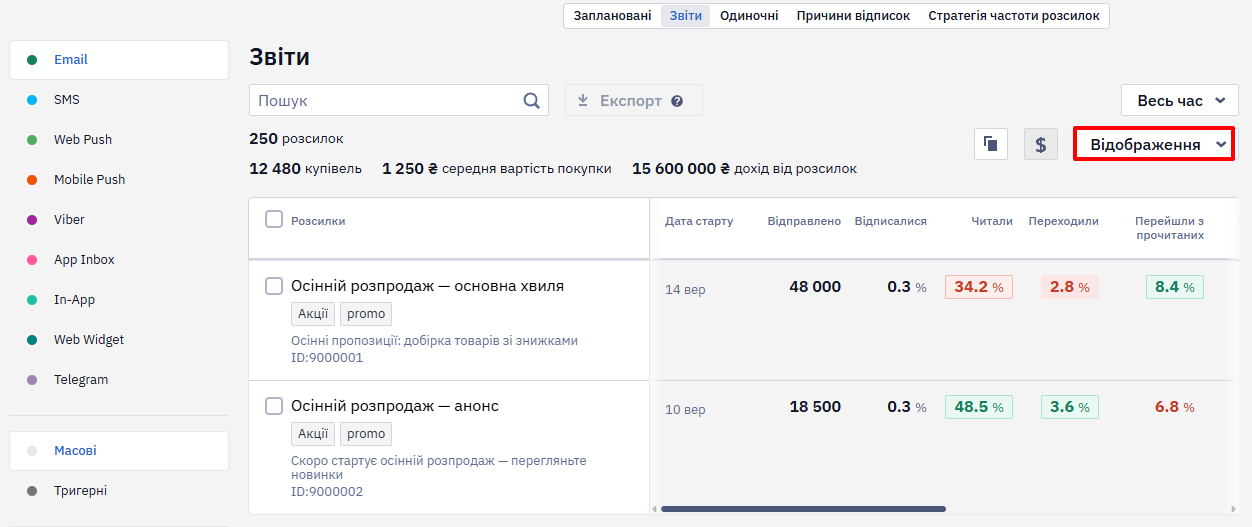Select SMS channel in sidebar

click(x=119, y=100)
